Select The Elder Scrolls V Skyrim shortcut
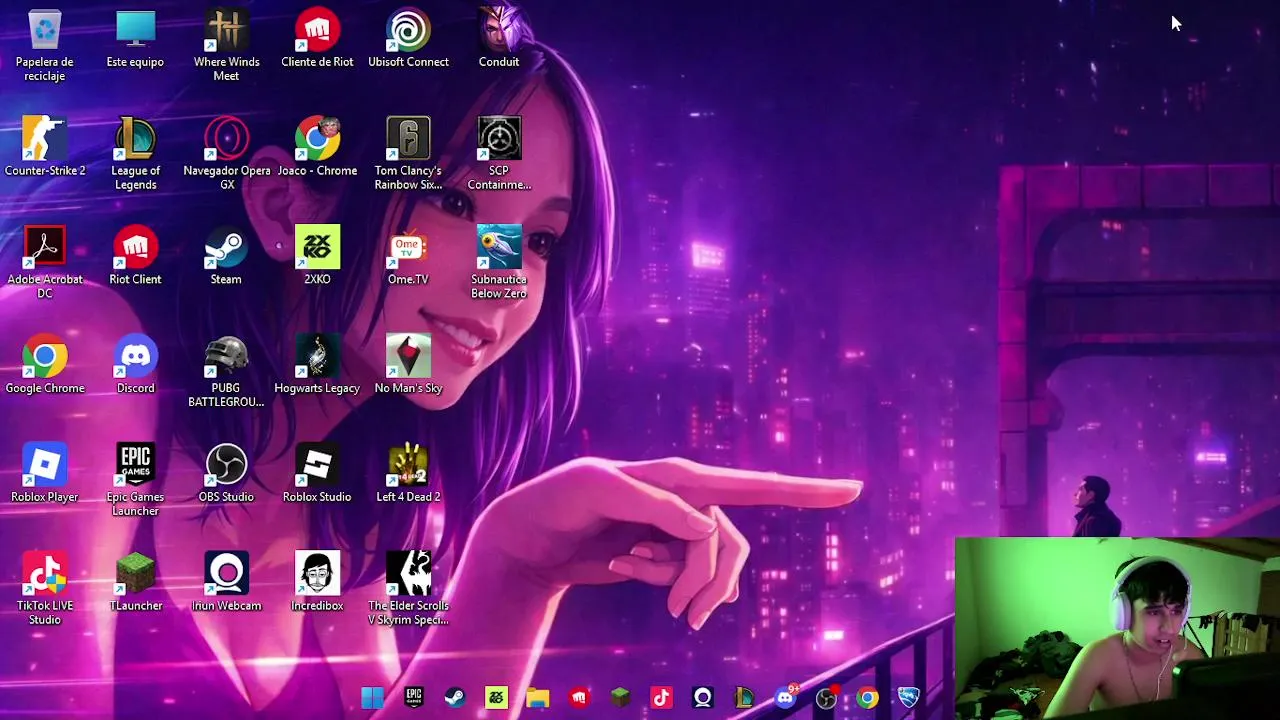The height and width of the screenshot is (720, 1280). (408, 590)
